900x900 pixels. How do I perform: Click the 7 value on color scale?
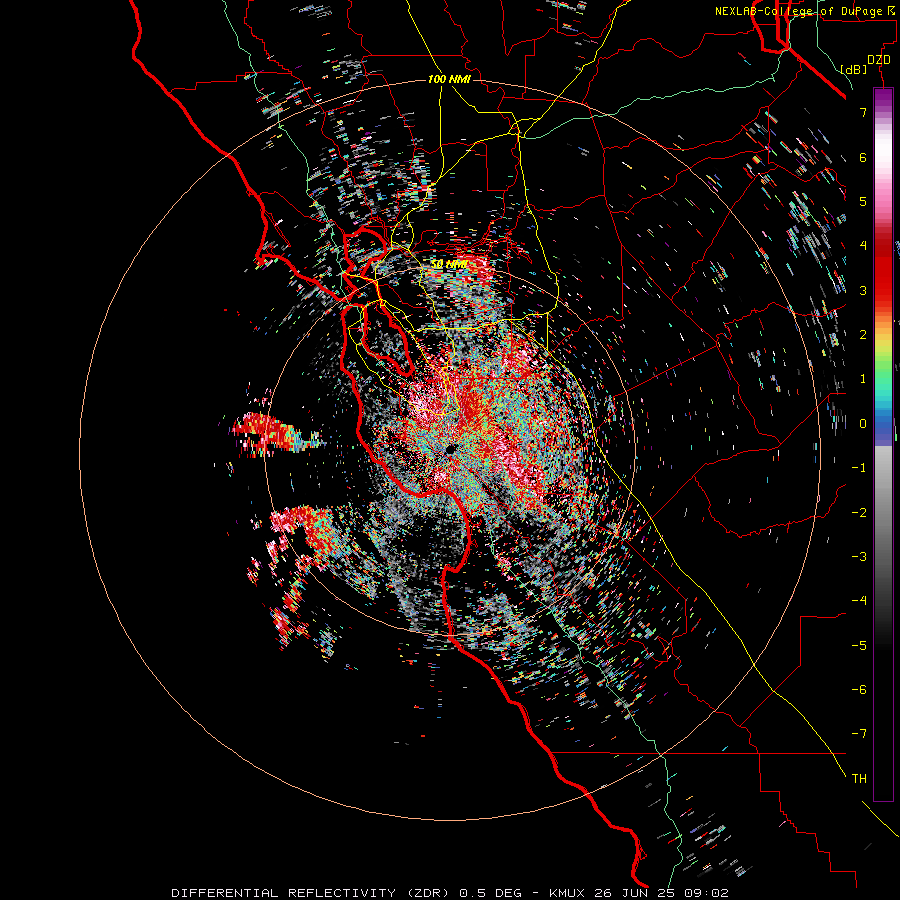pos(863,112)
